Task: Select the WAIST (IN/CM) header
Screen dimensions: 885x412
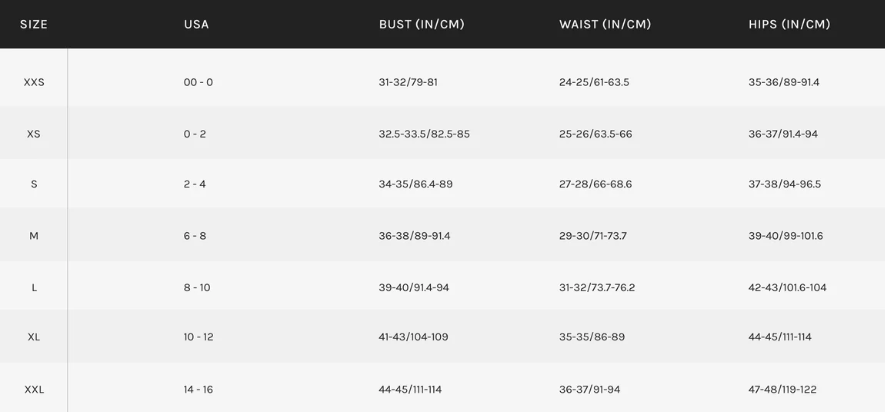Action: pos(605,25)
